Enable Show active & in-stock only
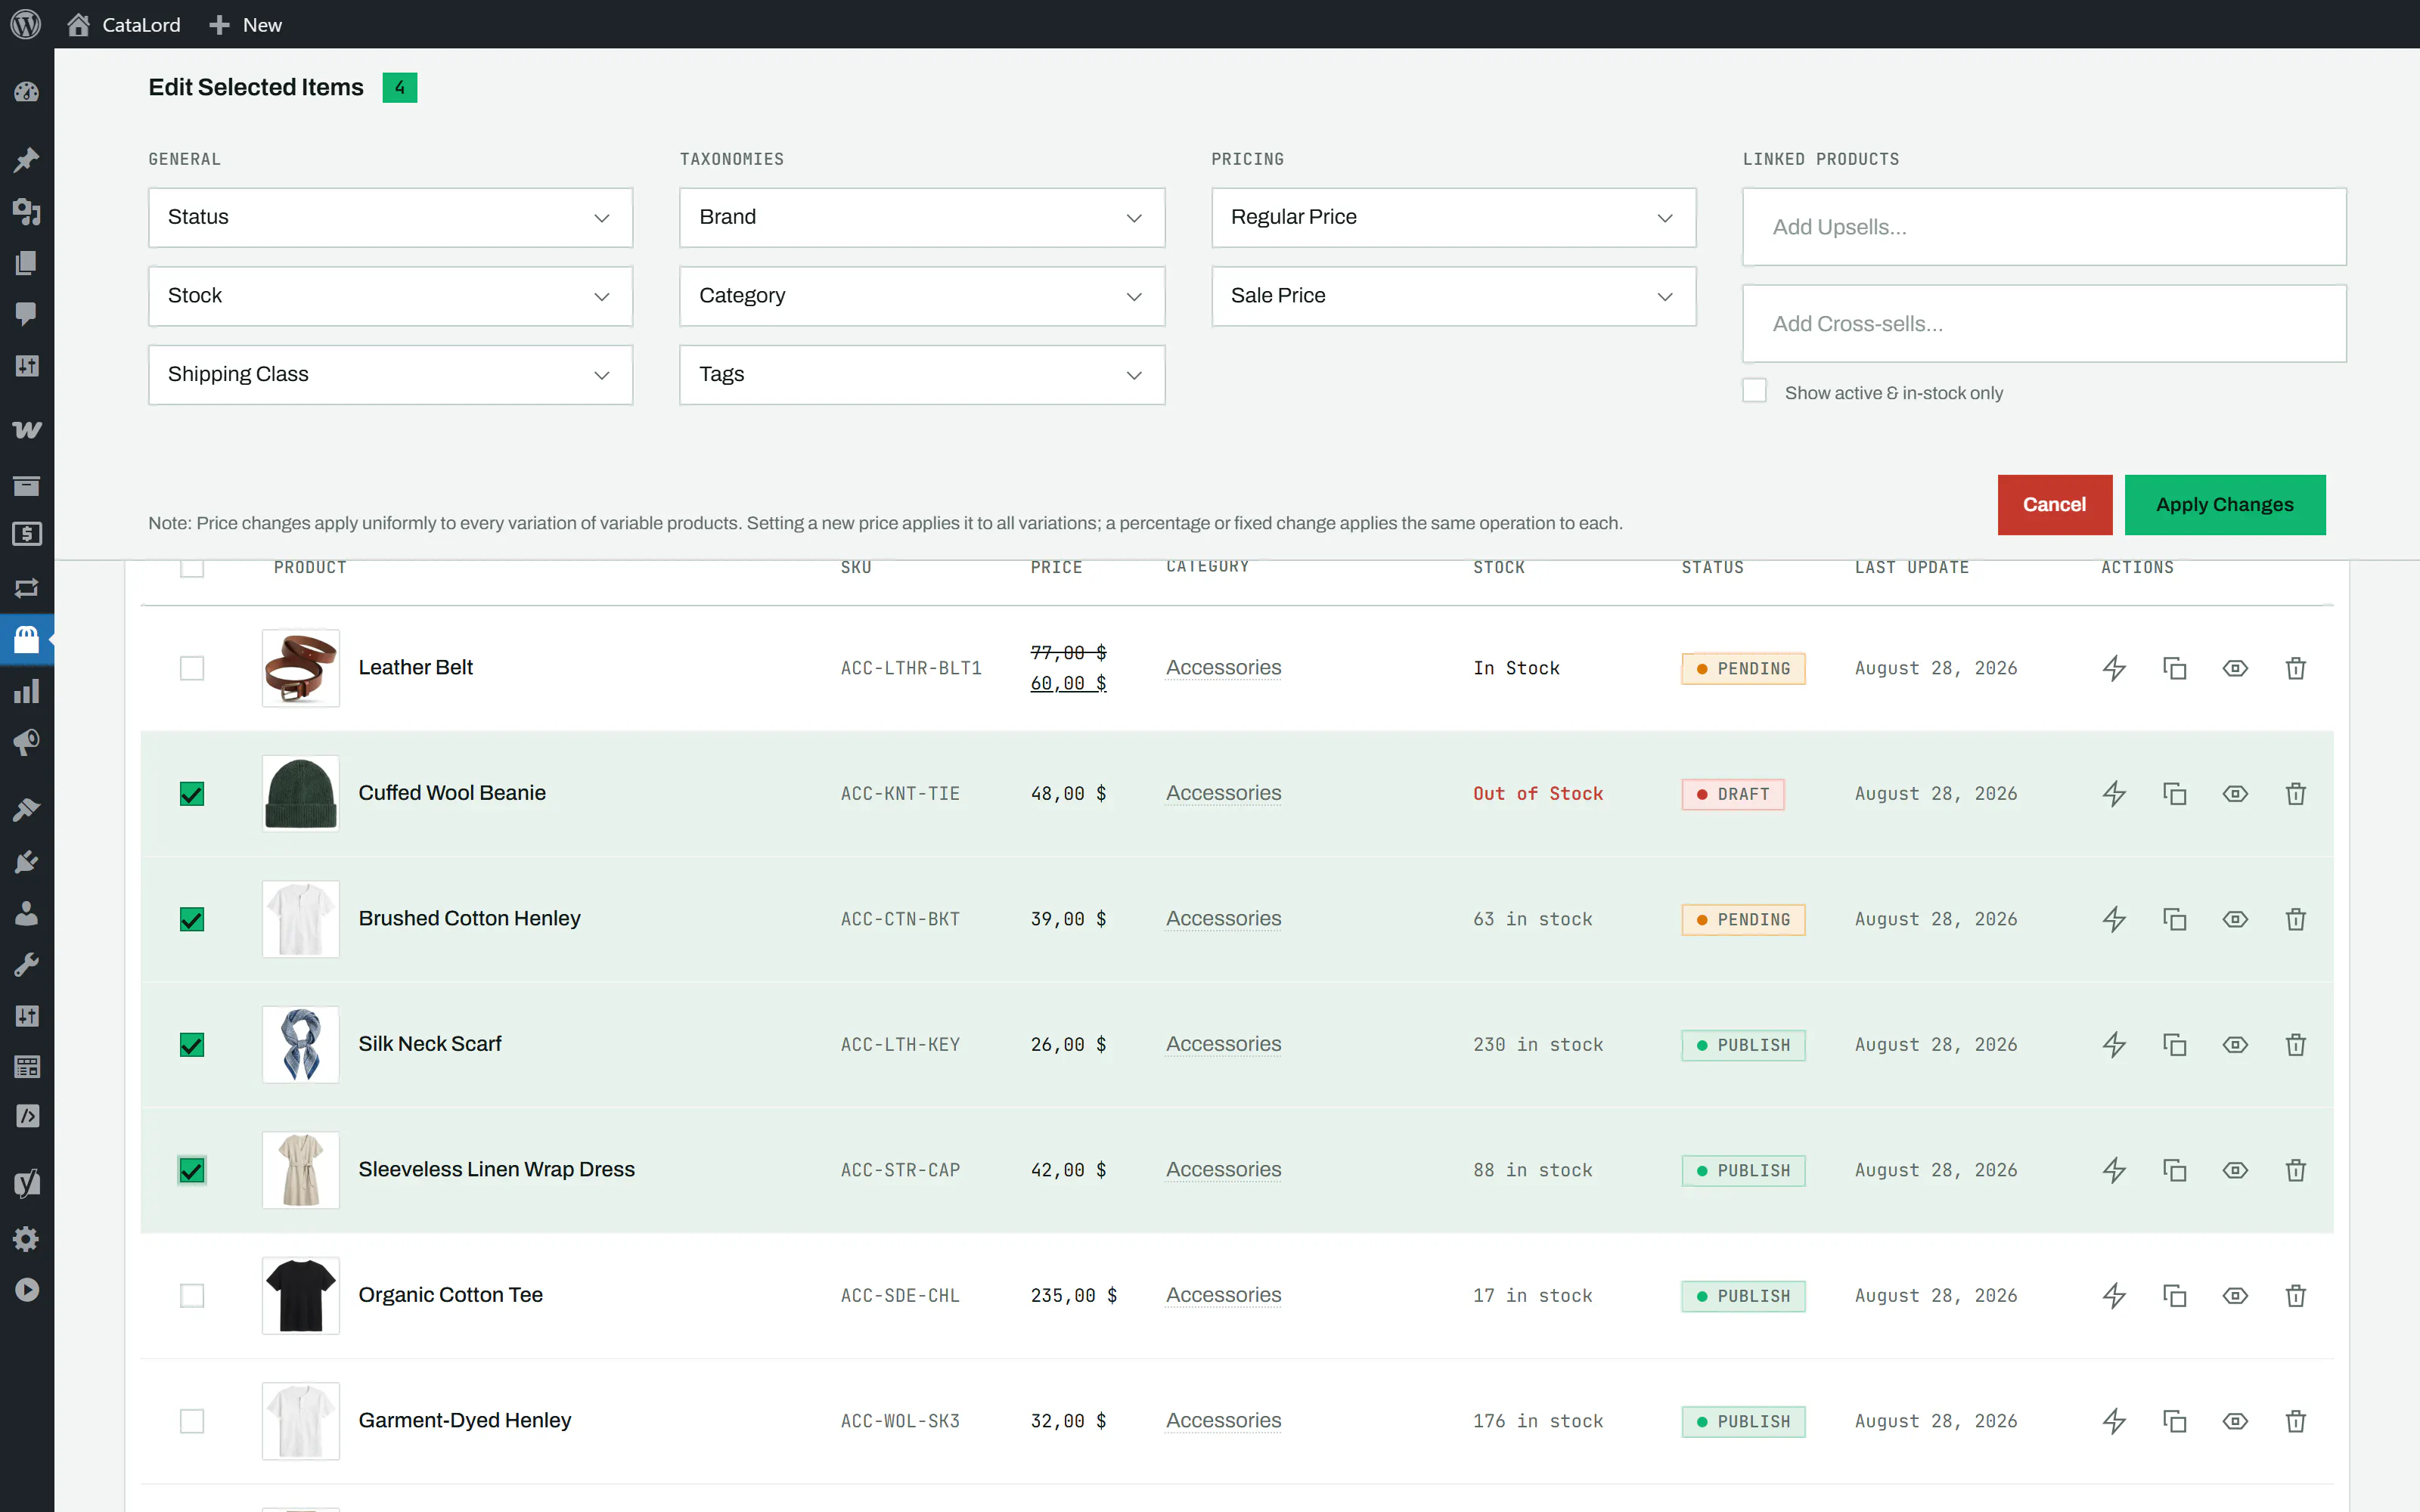This screenshot has height=1512, width=2420. [1754, 391]
